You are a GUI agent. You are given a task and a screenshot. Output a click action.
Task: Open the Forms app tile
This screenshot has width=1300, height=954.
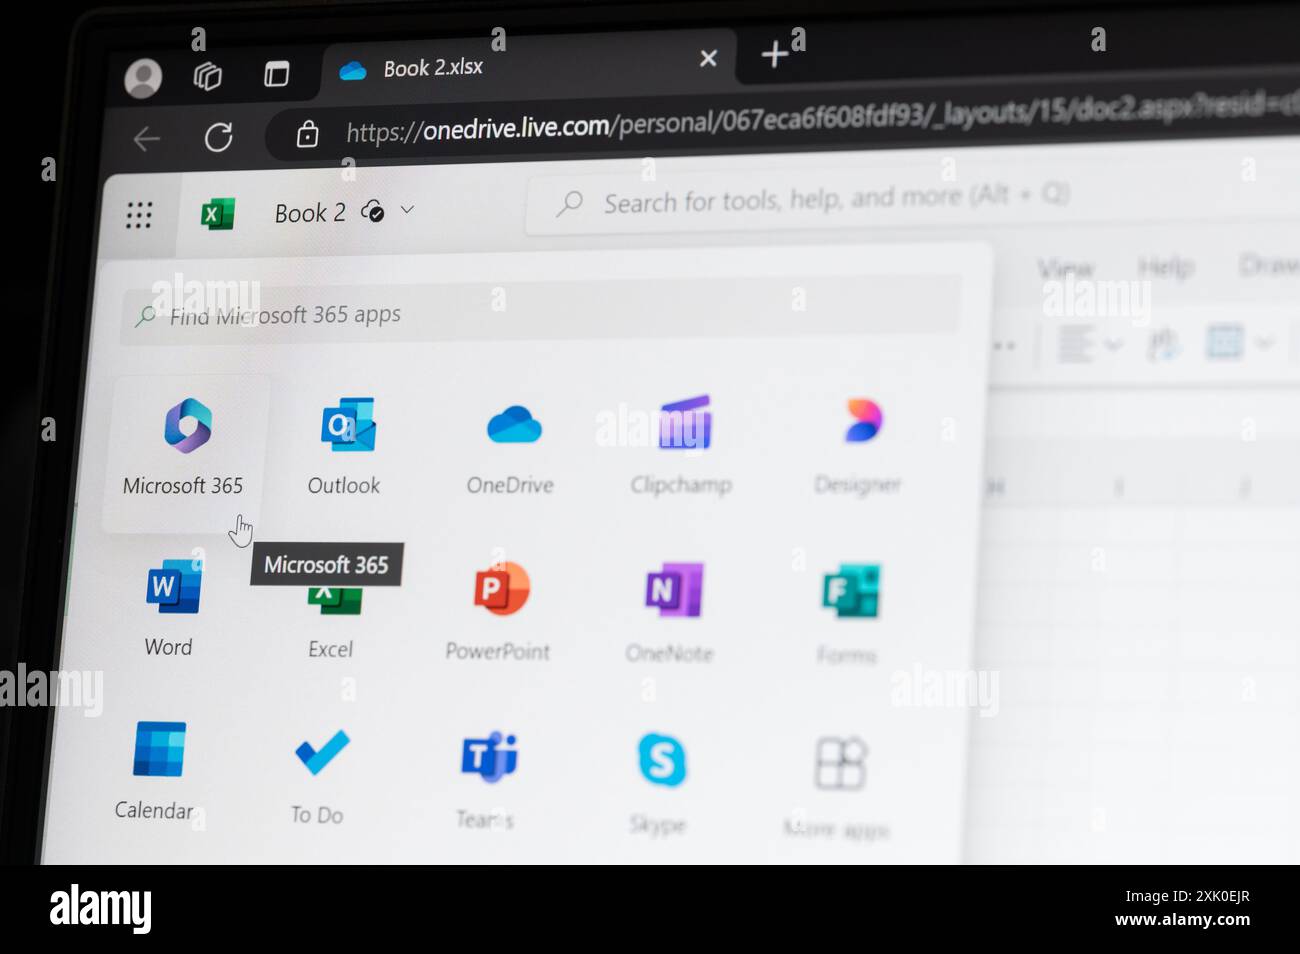(x=849, y=616)
